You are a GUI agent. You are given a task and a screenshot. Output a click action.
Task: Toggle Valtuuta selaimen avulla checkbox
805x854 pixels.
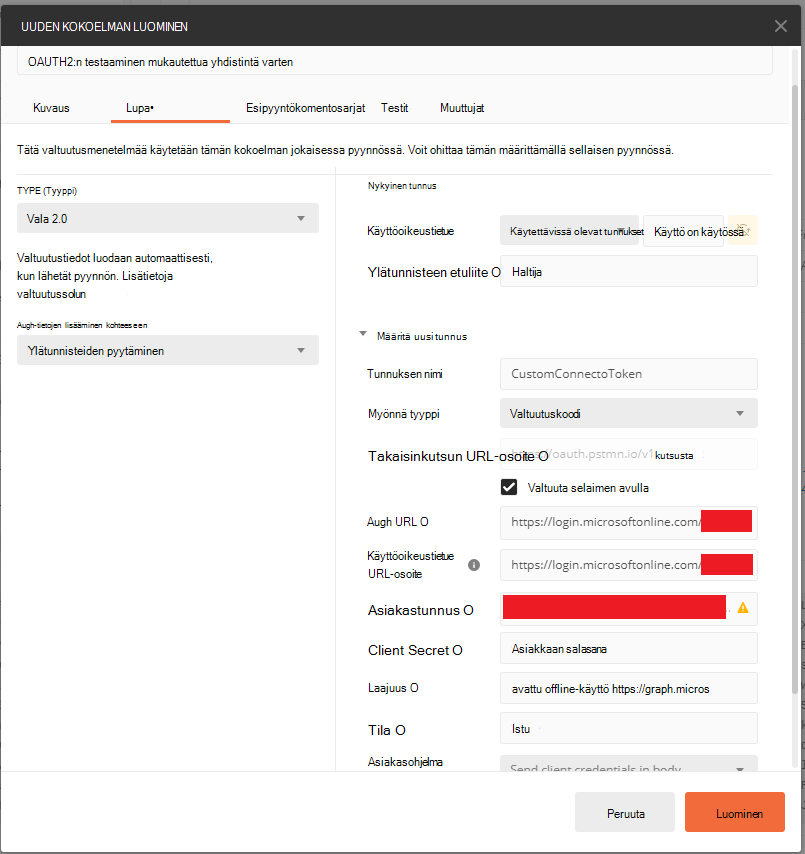tap(509, 487)
